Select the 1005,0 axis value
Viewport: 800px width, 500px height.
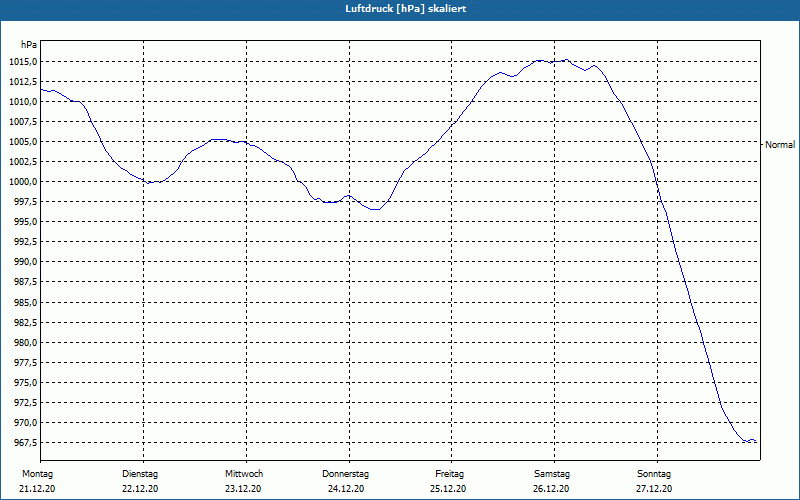[23, 142]
